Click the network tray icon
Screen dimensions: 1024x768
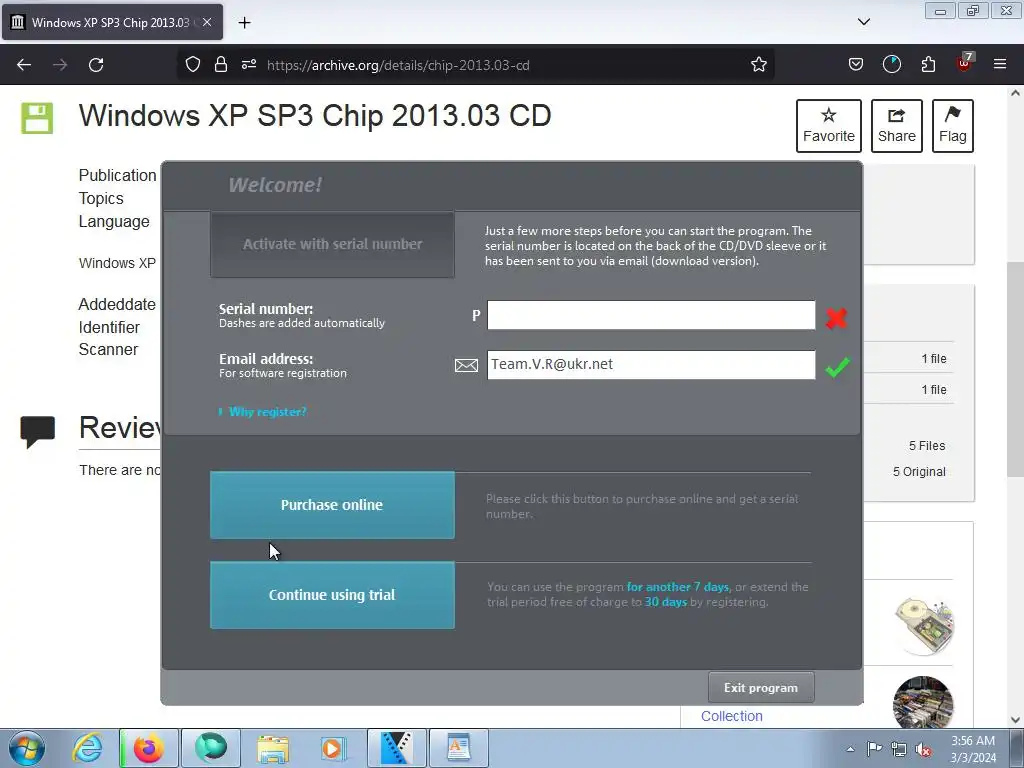pyautogui.click(x=899, y=749)
